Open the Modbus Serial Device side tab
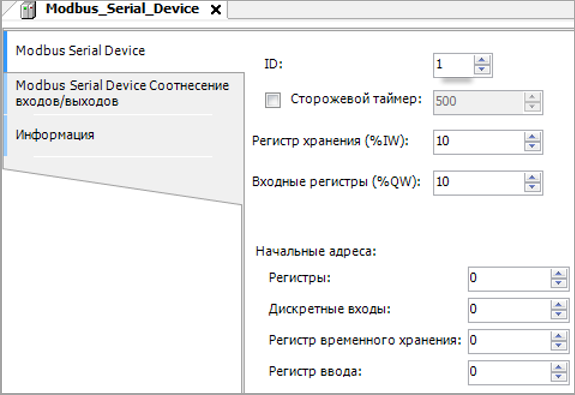575x395 pixels. [80, 51]
